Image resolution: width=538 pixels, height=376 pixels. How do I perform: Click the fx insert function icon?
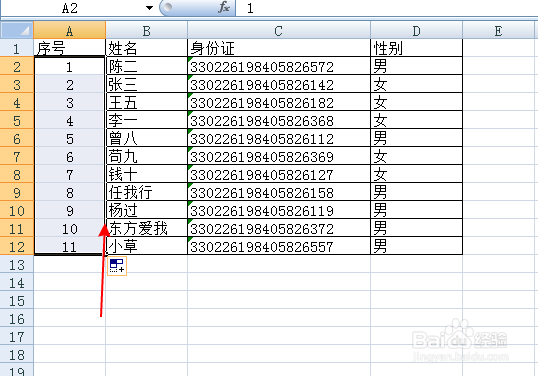pyautogui.click(x=224, y=7)
